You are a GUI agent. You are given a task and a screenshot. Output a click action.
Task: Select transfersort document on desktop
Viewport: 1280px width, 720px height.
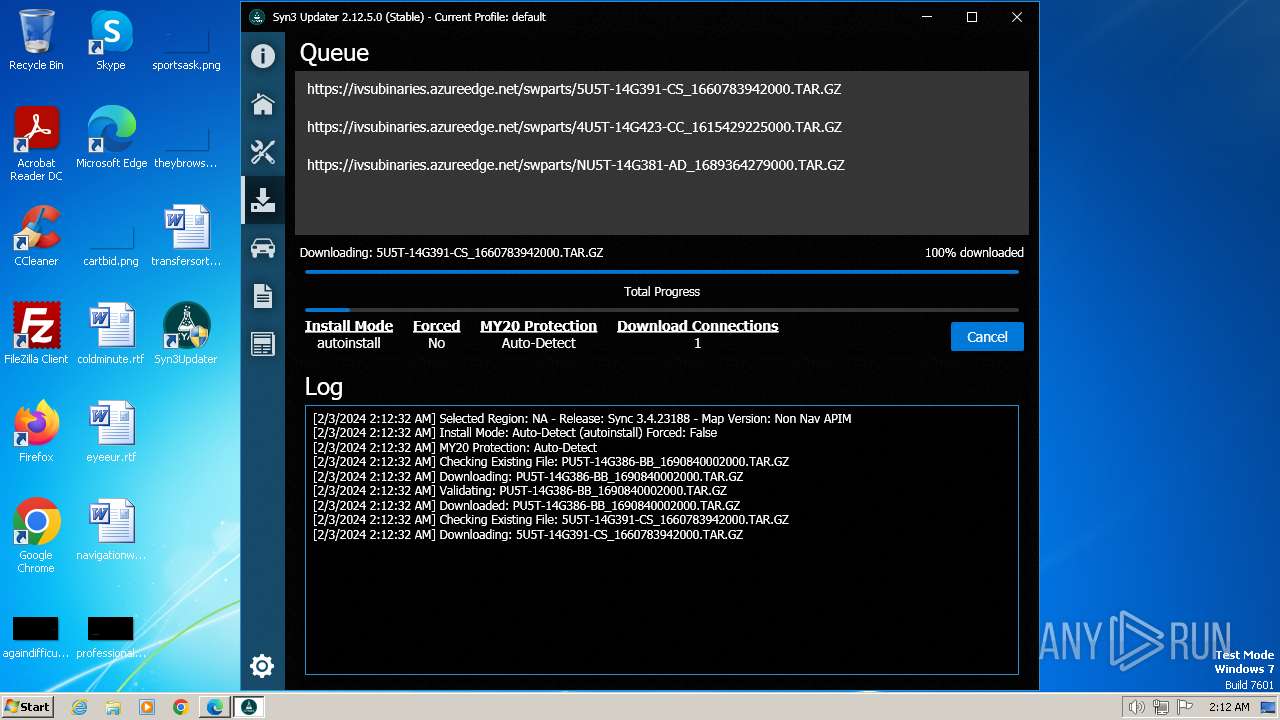[x=186, y=237]
